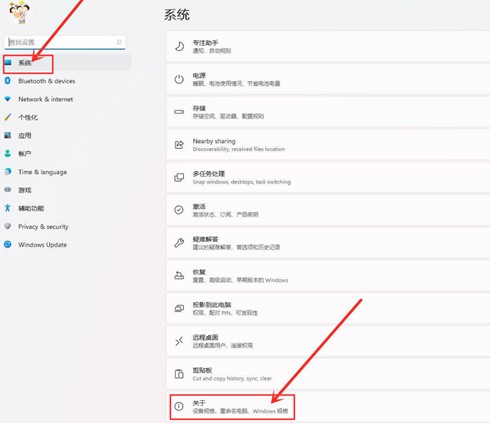Open Windows Update in the sidebar
The image size is (490, 423).
(42, 245)
